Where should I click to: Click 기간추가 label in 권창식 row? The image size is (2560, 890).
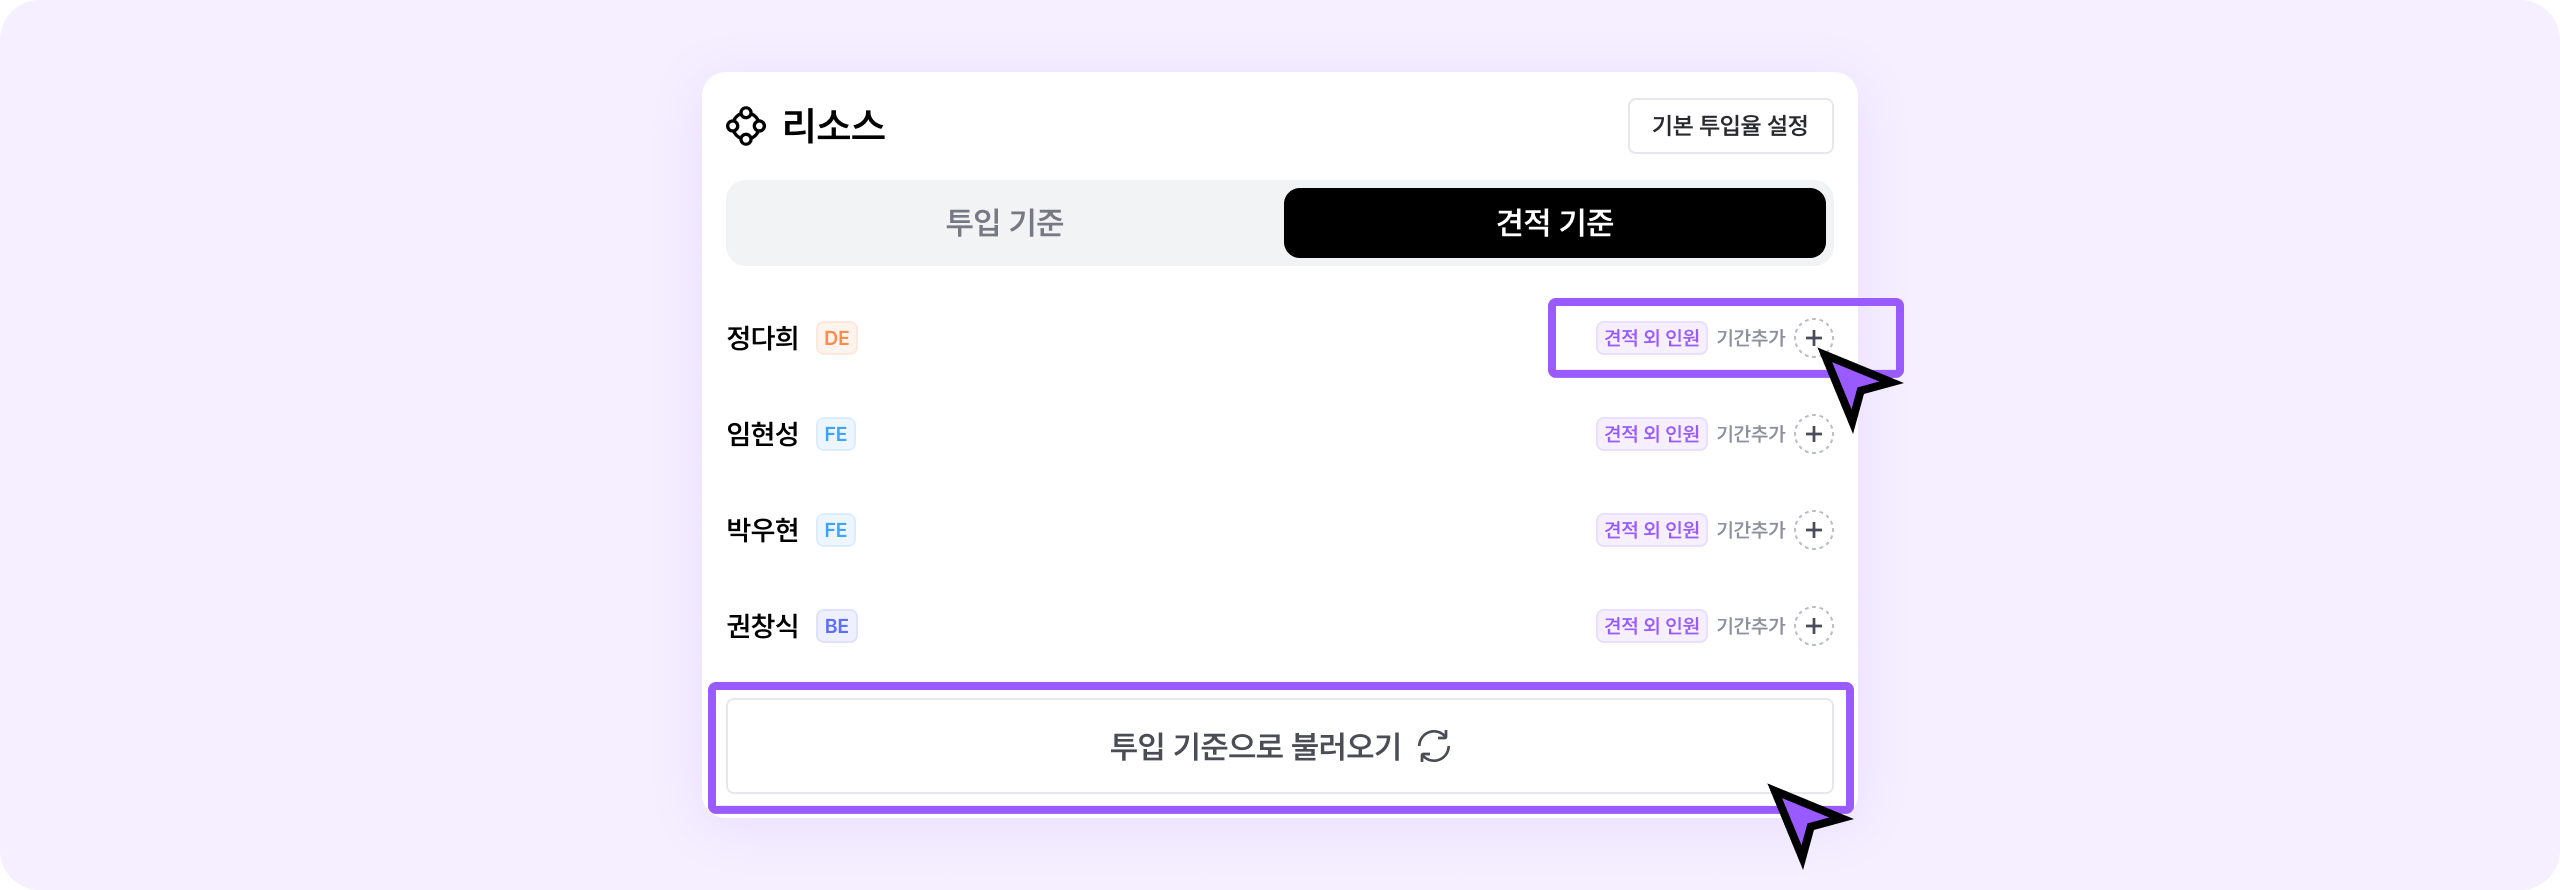click(1750, 626)
